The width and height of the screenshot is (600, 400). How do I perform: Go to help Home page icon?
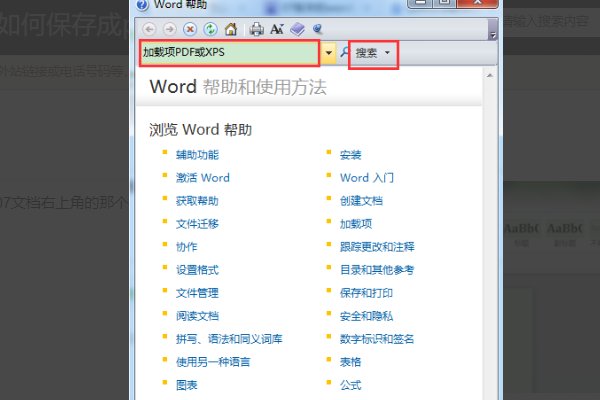(x=231, y=29)
